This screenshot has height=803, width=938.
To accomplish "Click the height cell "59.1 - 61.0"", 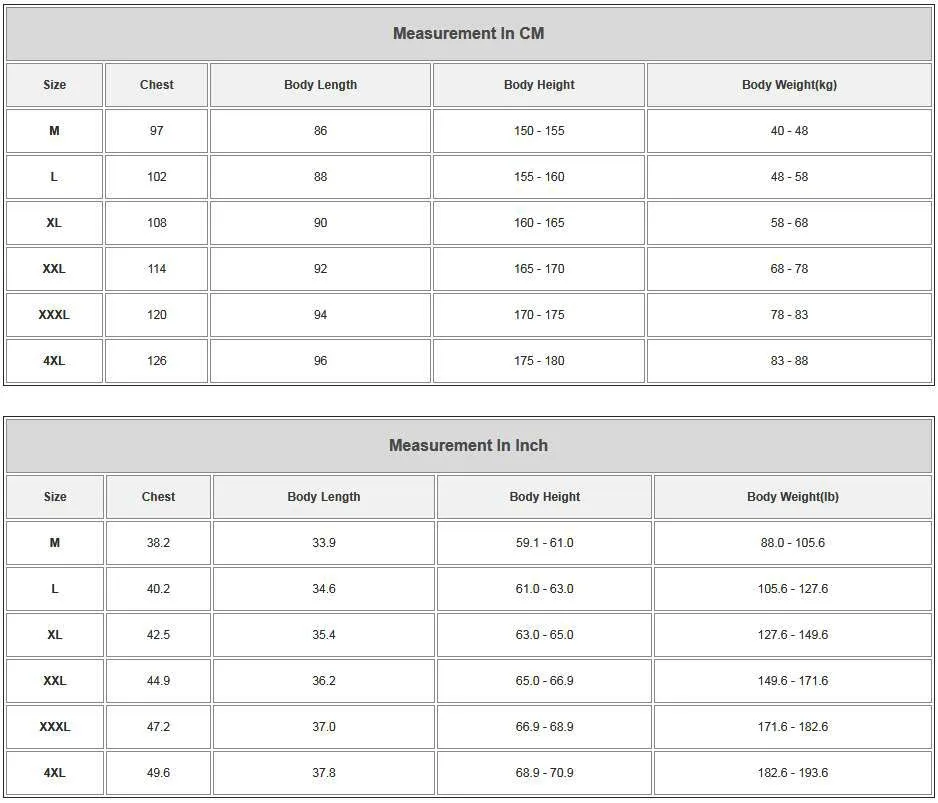I will click(x=545, y=543).
